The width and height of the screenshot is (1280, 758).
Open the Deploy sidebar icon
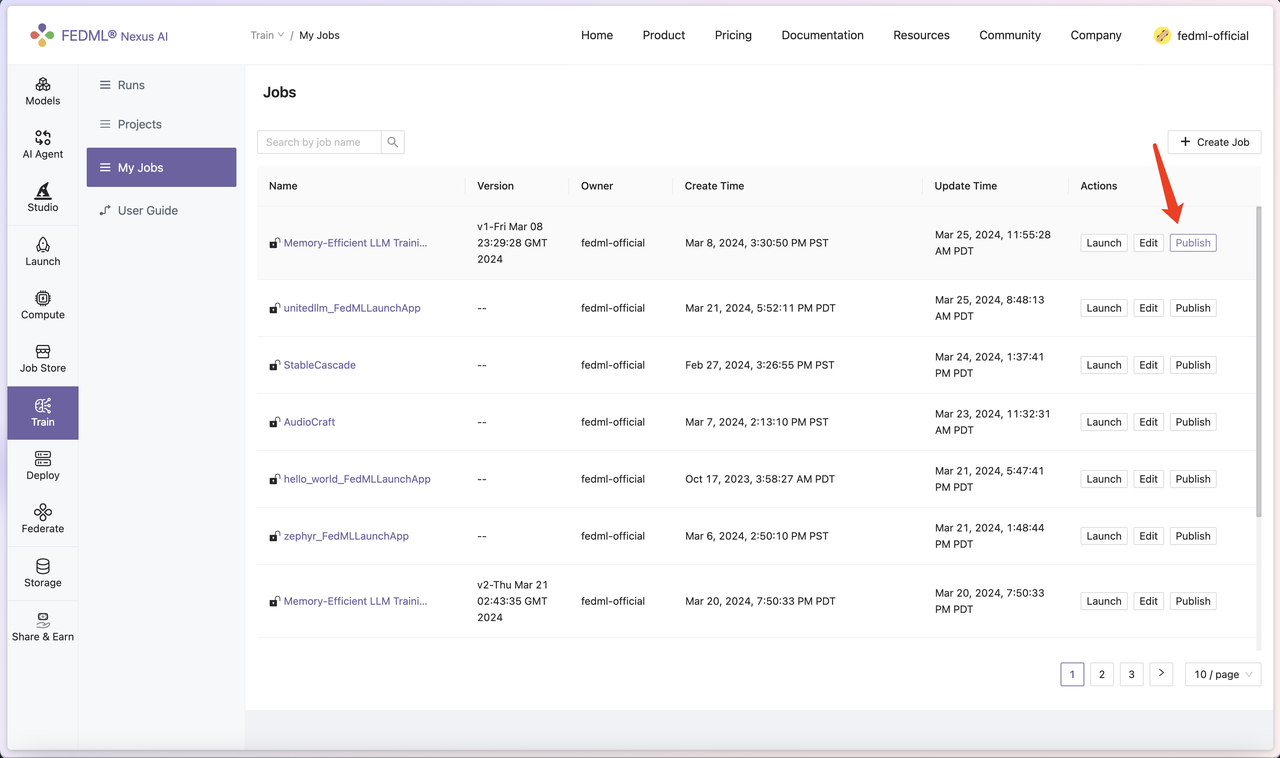click(x=43, y=459)
